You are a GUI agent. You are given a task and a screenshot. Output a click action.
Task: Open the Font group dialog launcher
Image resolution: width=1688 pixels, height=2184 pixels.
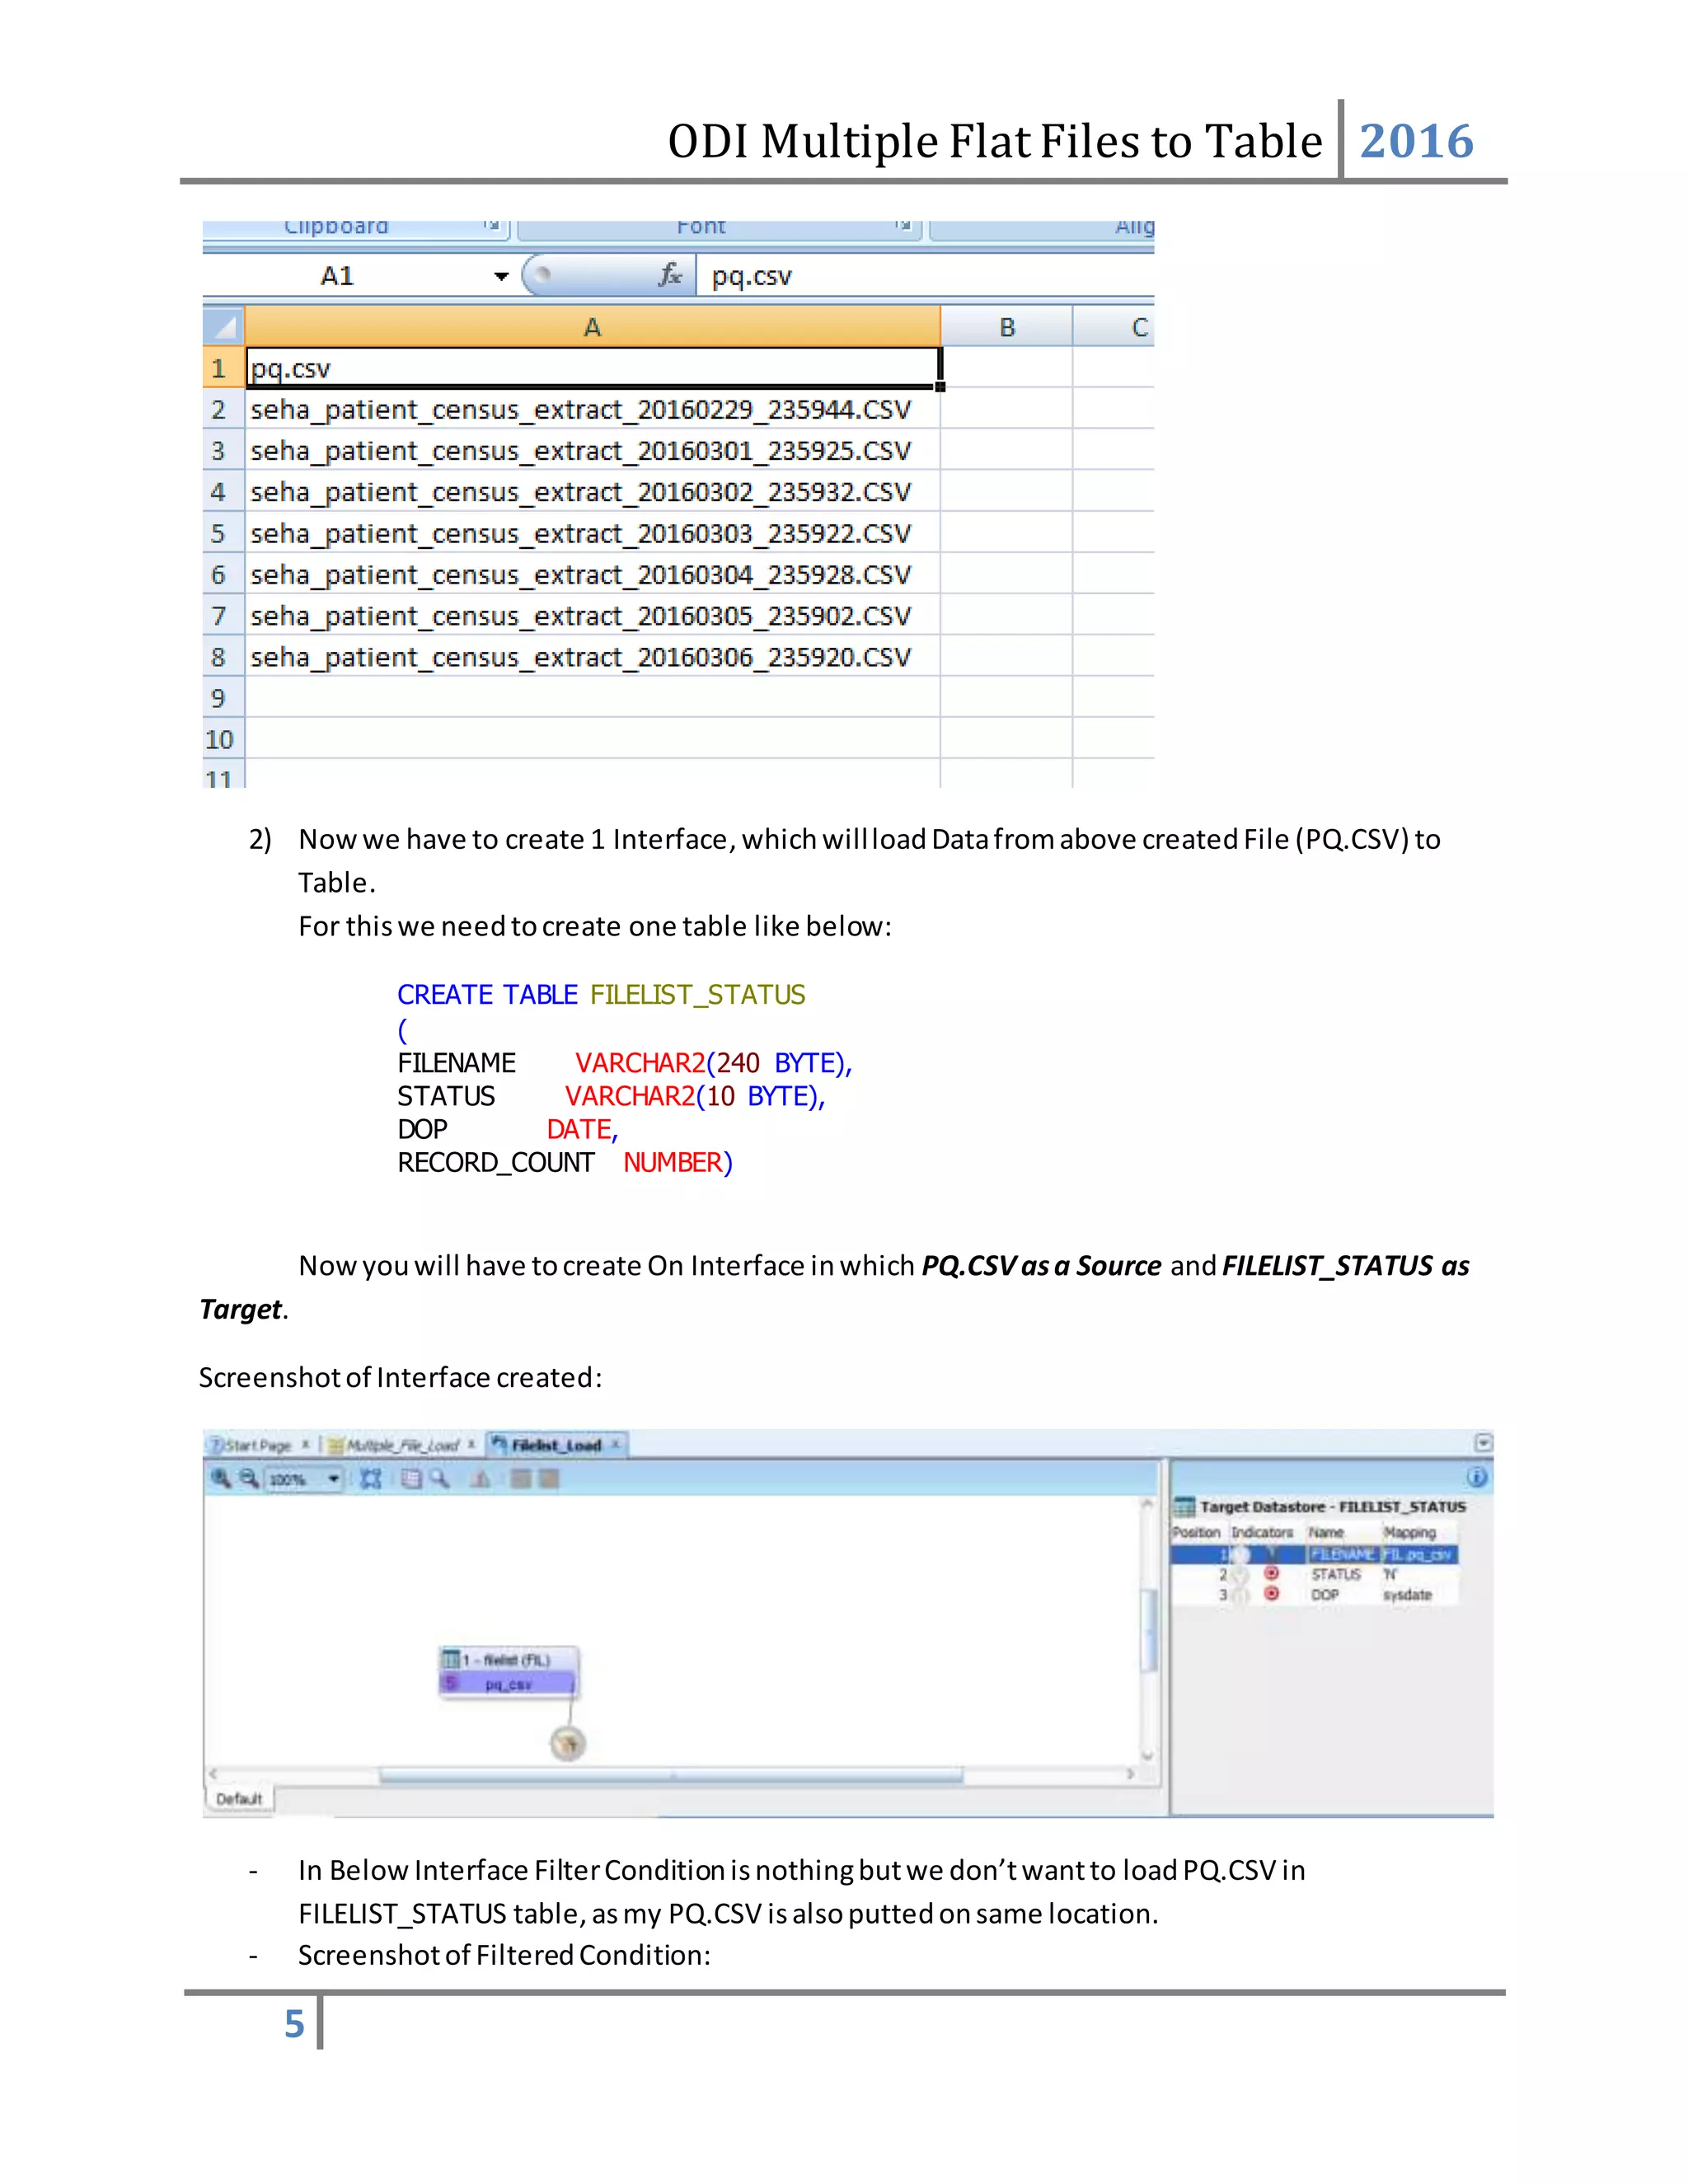pyautogui.click(x=904, y=226)
